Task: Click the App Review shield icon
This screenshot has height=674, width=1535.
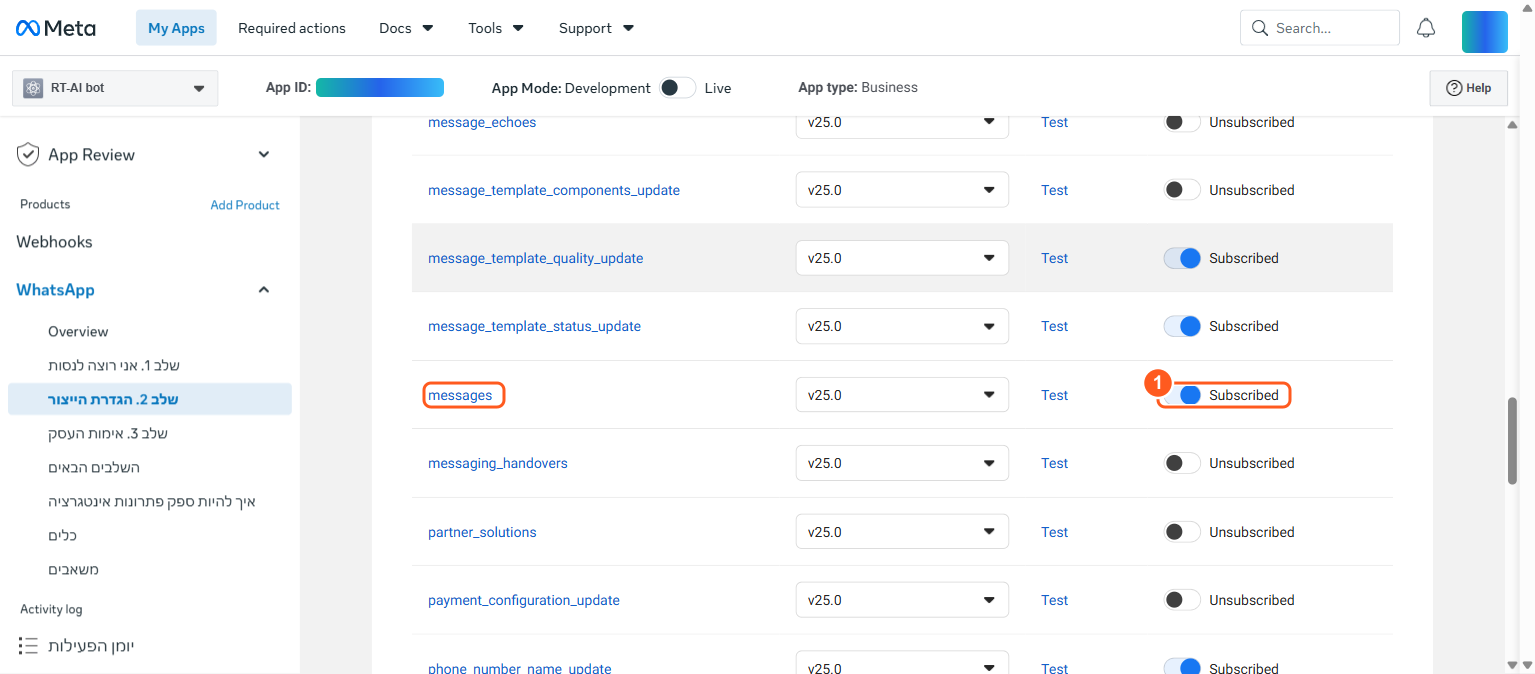Action: (x=27, y=155)
